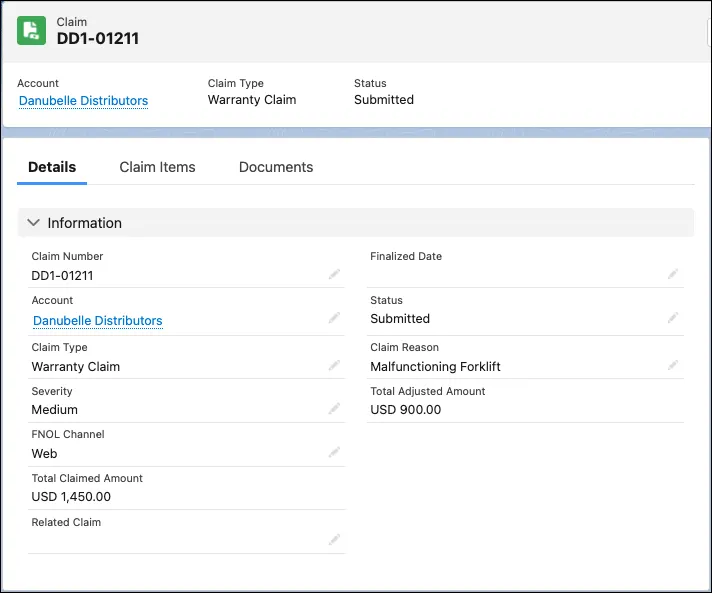Click the Total Adjusted Amount label

[427, 391]
